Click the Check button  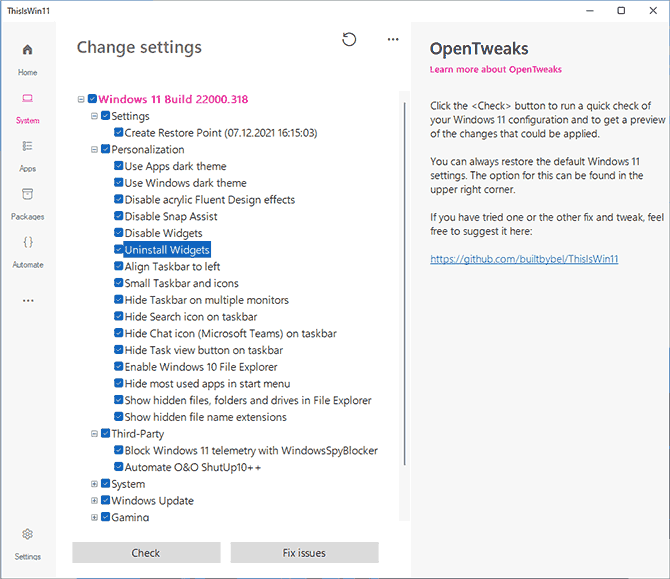tap(146, 553)
